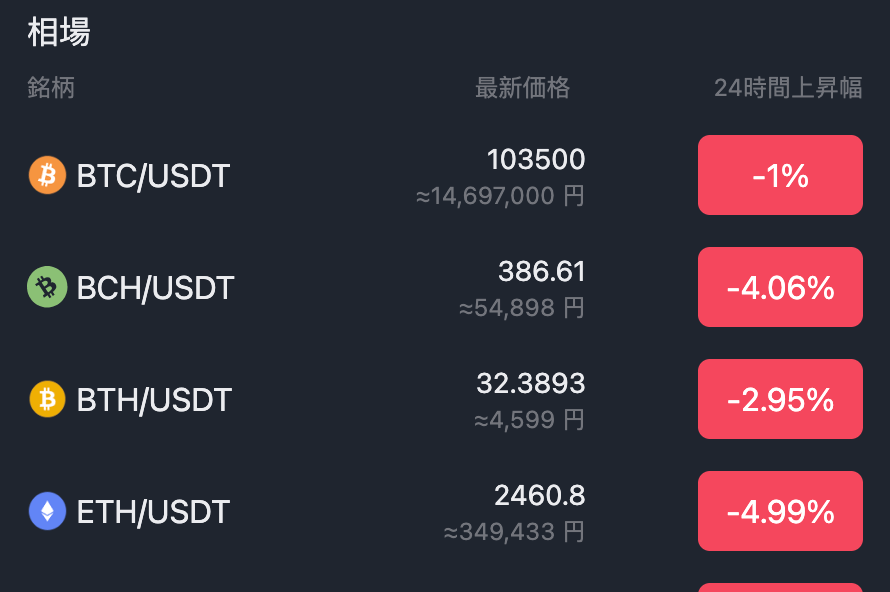Open the BTH/USDT trading pair

tap(154, 400)
